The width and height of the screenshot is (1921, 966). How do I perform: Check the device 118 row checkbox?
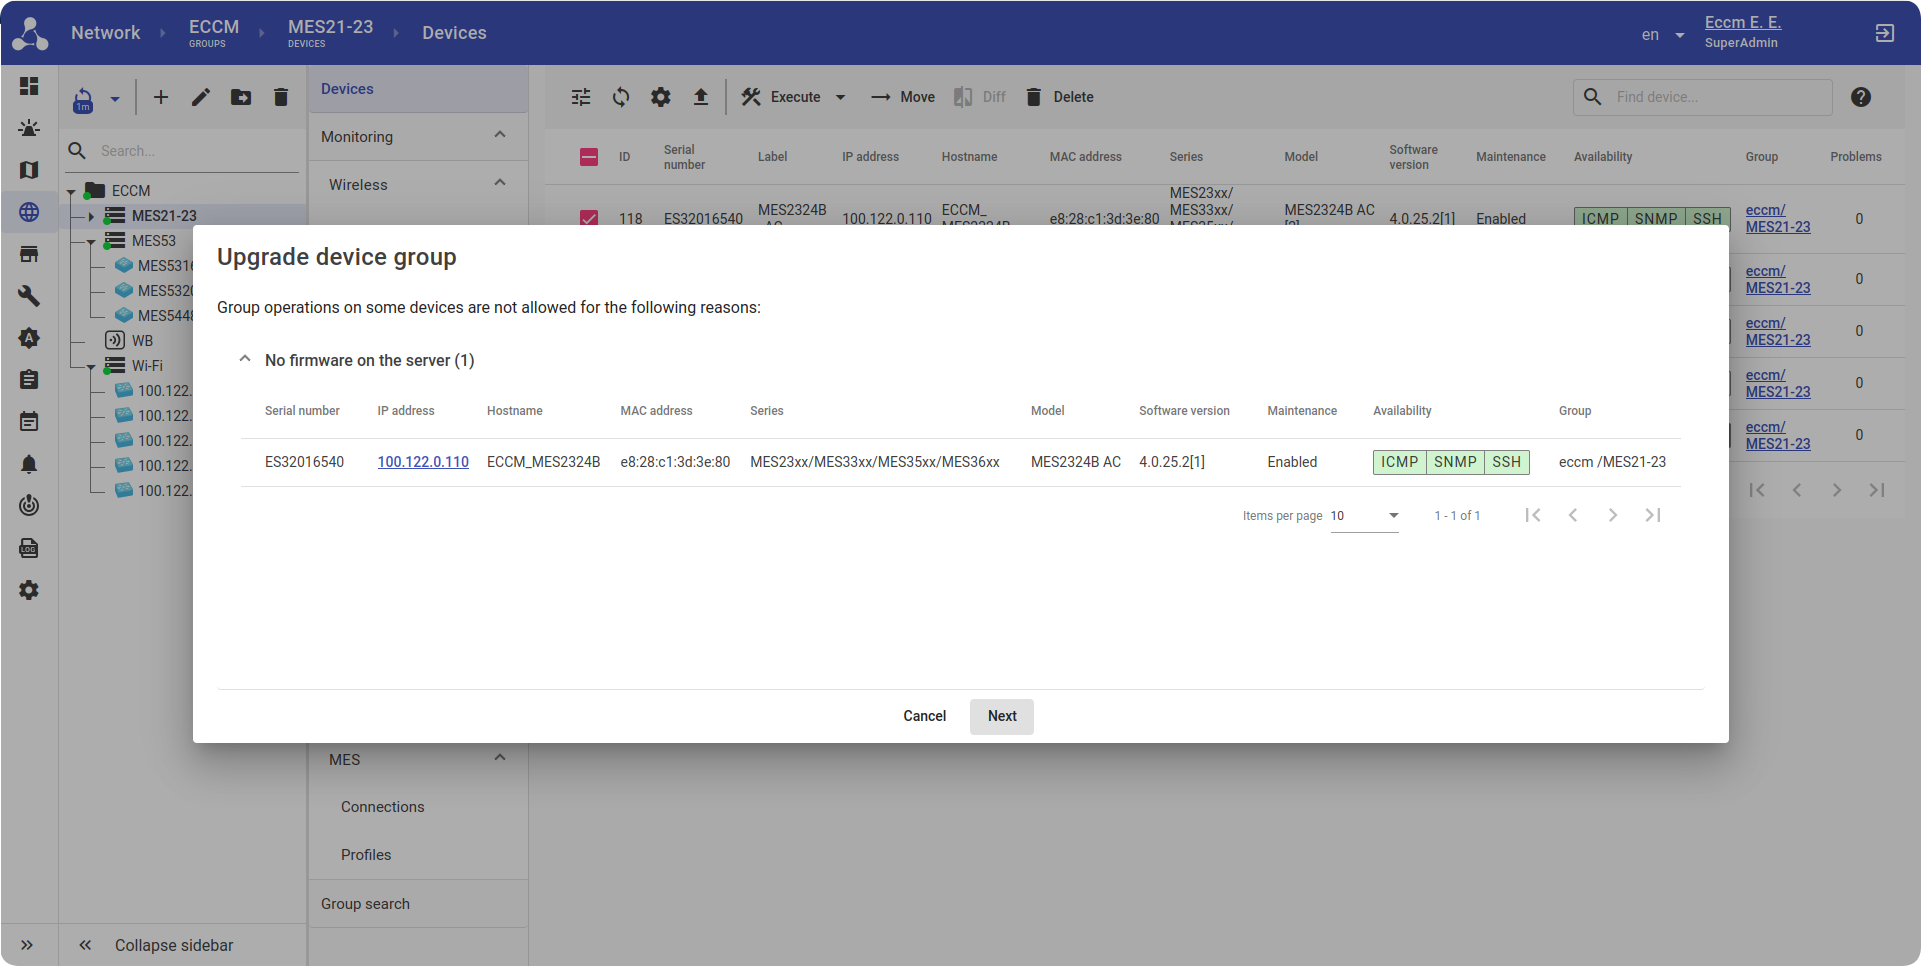589,218
